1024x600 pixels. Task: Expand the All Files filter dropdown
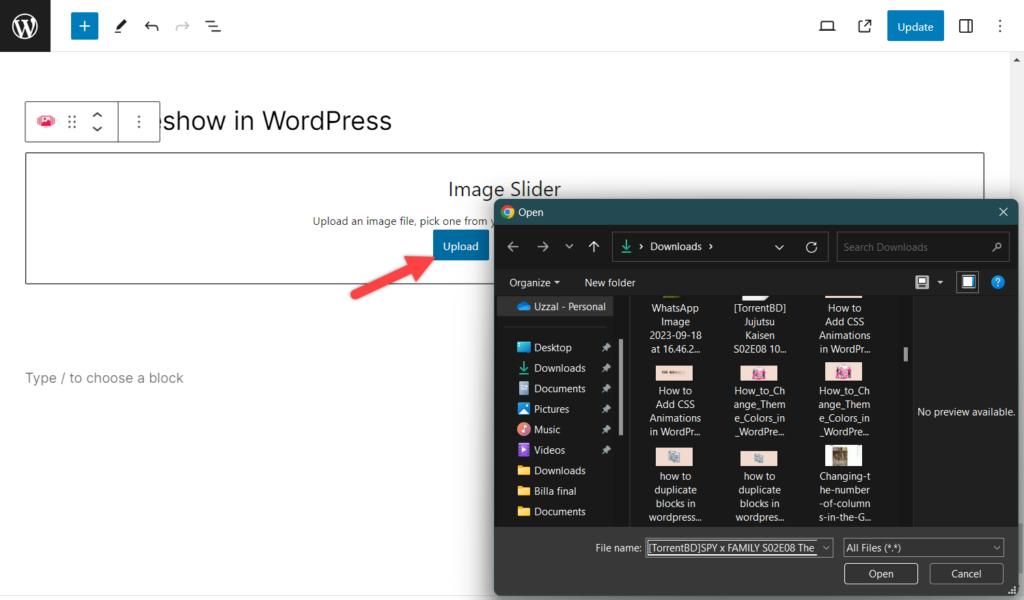(x=922, y=547)
